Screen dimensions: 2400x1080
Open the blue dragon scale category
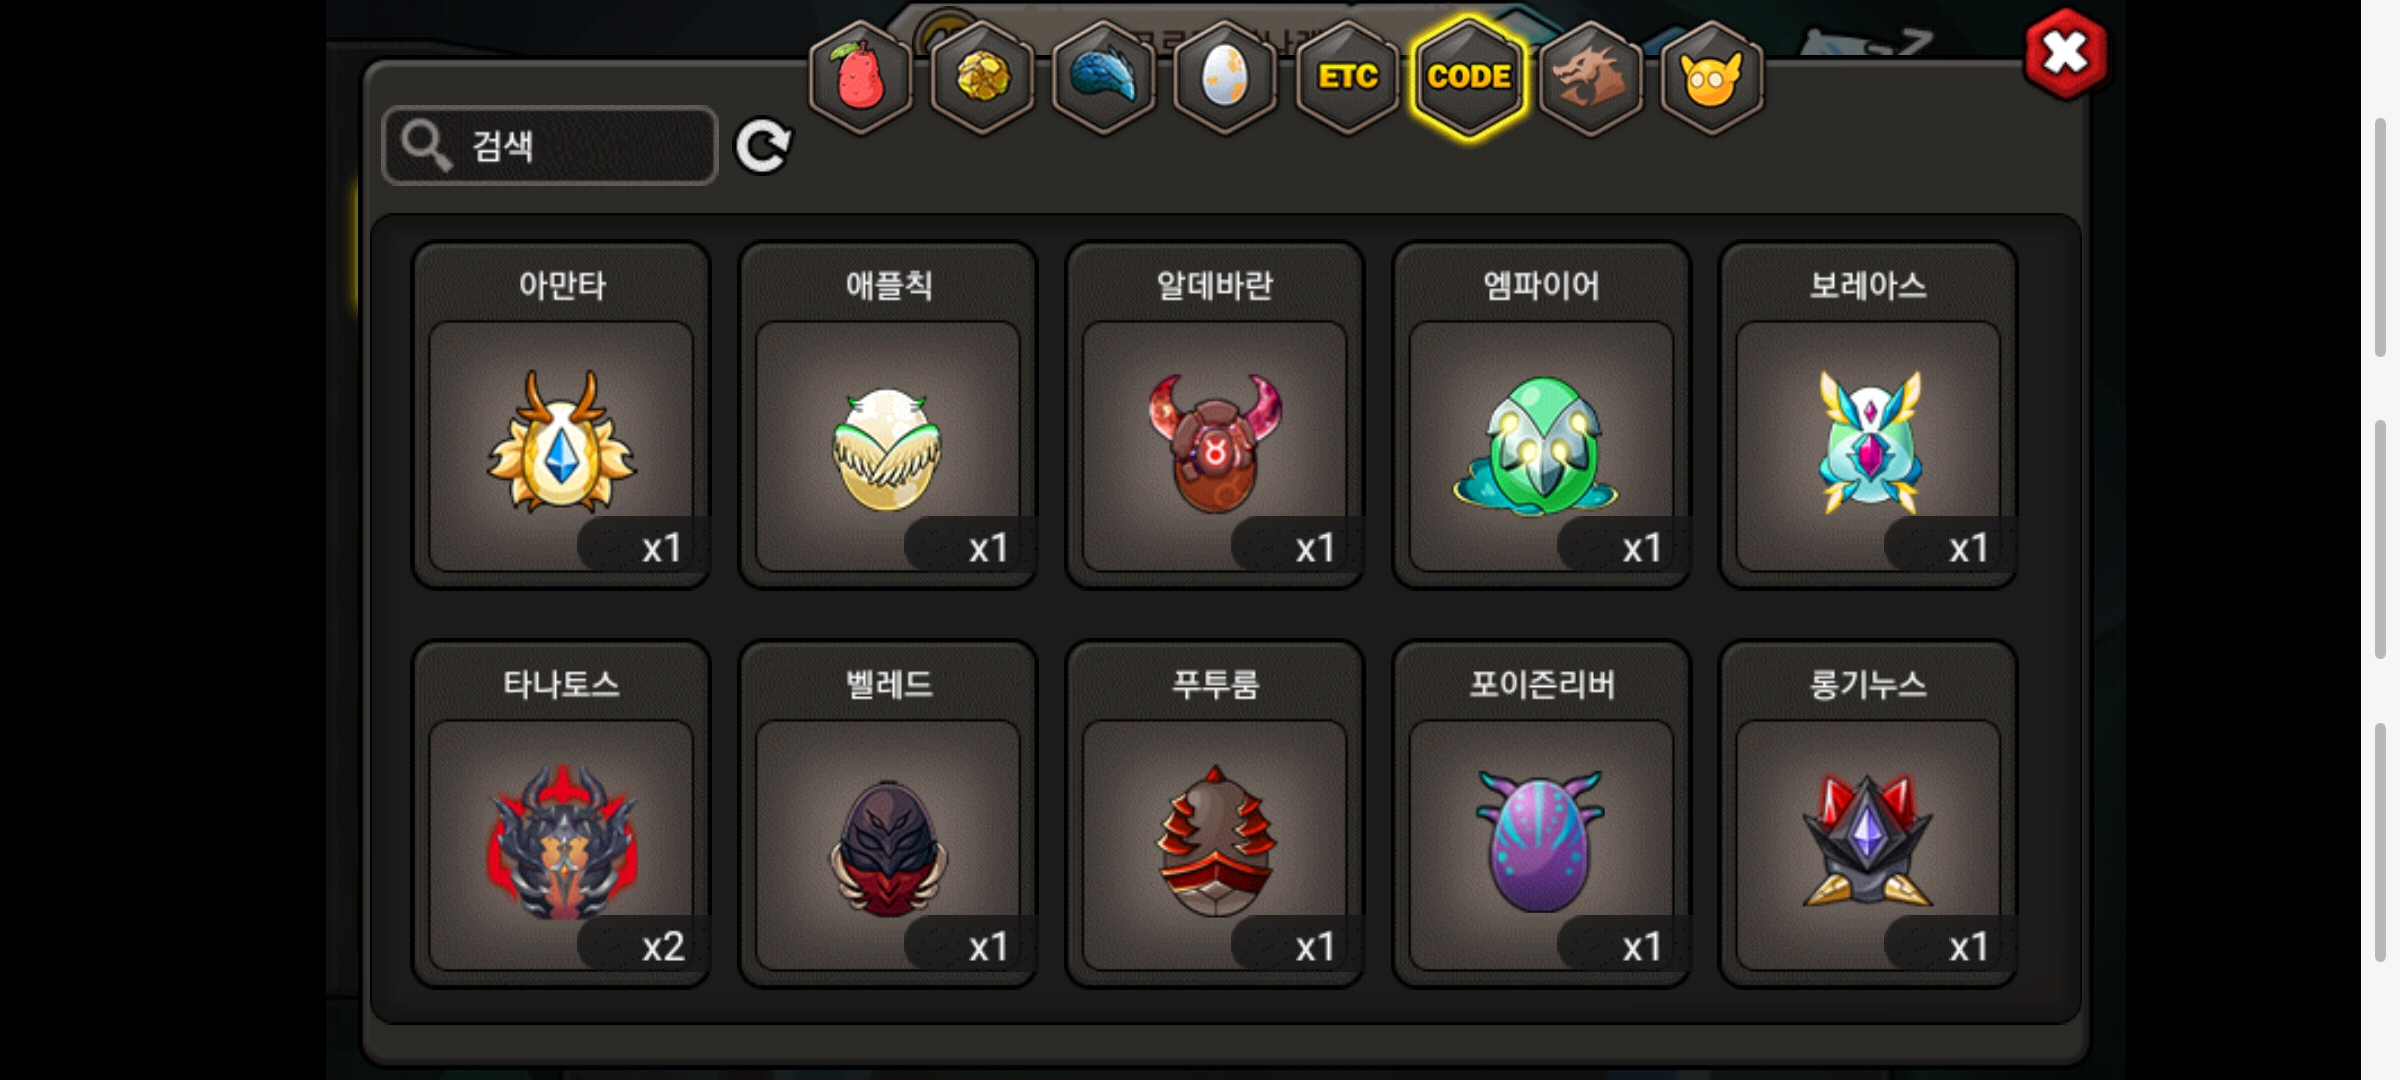pyautogui.click(x=1104, y=77)
